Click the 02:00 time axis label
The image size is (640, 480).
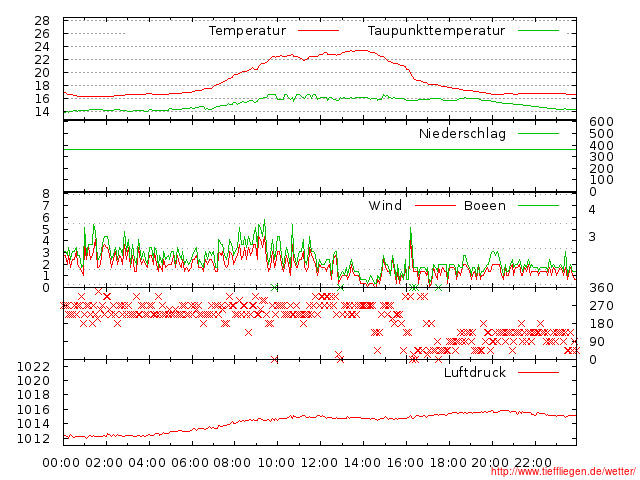[x=104, y=462]
